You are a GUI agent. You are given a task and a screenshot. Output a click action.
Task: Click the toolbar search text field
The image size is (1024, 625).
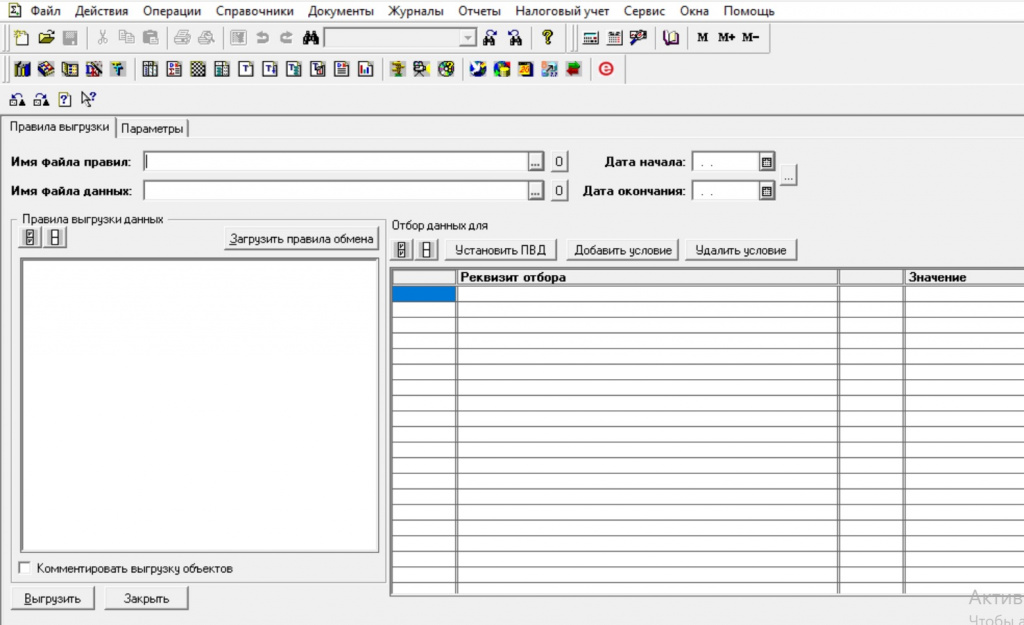[392, 38]
